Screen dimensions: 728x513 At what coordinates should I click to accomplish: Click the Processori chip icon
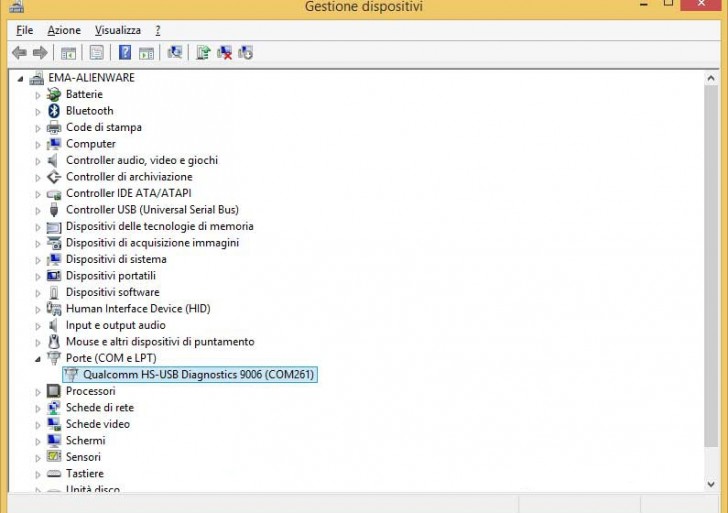[54, 391]
